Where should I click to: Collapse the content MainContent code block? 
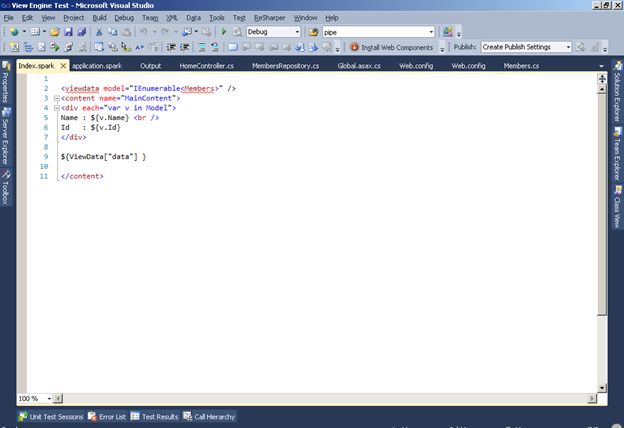point(57,98)
